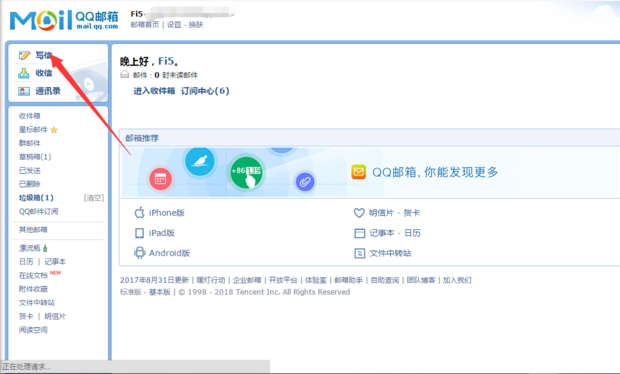Image resolution: width=620 pixels, height=374 pixels.
Task: Open QQ邮件订阅 in sidebar
Action: (x=38, y=212)
